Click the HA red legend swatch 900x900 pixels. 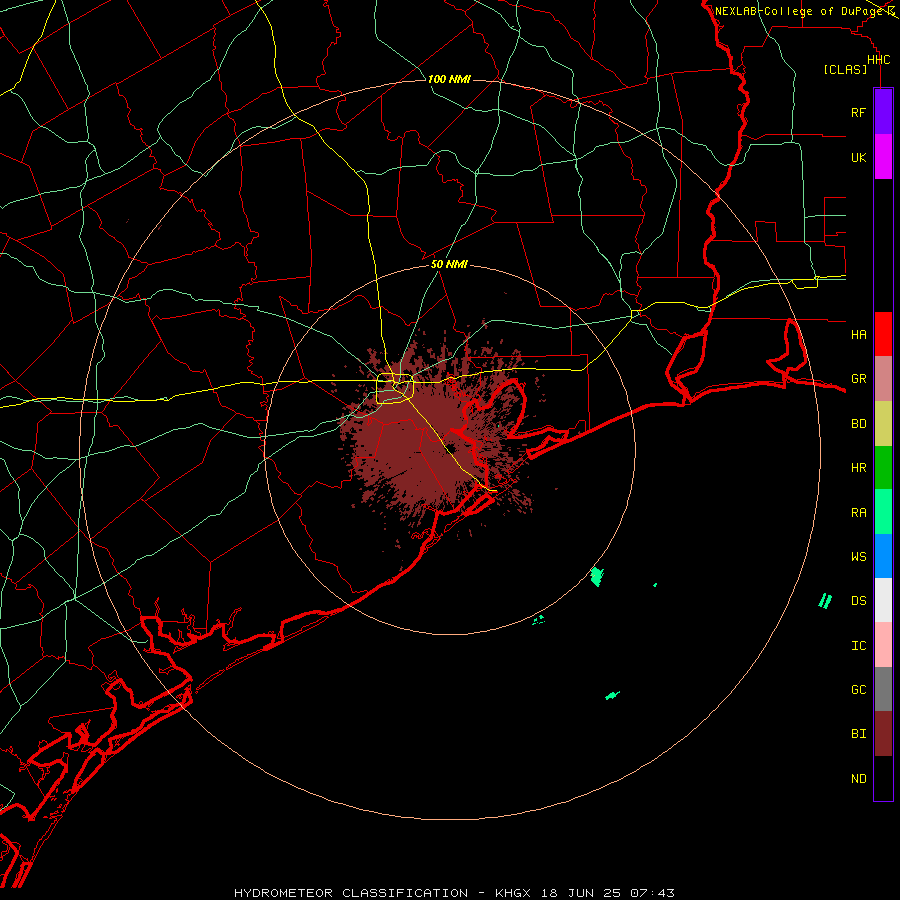tap(883, 334)
